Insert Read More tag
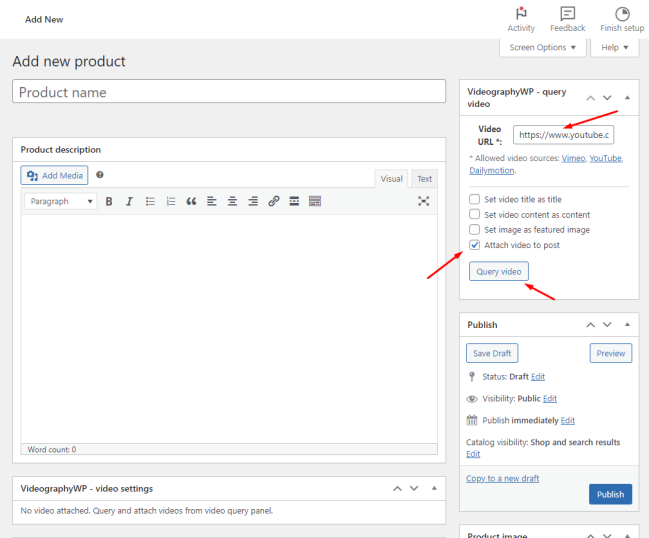This screenshot has width=649, height=538. click(x=294, y=202)
